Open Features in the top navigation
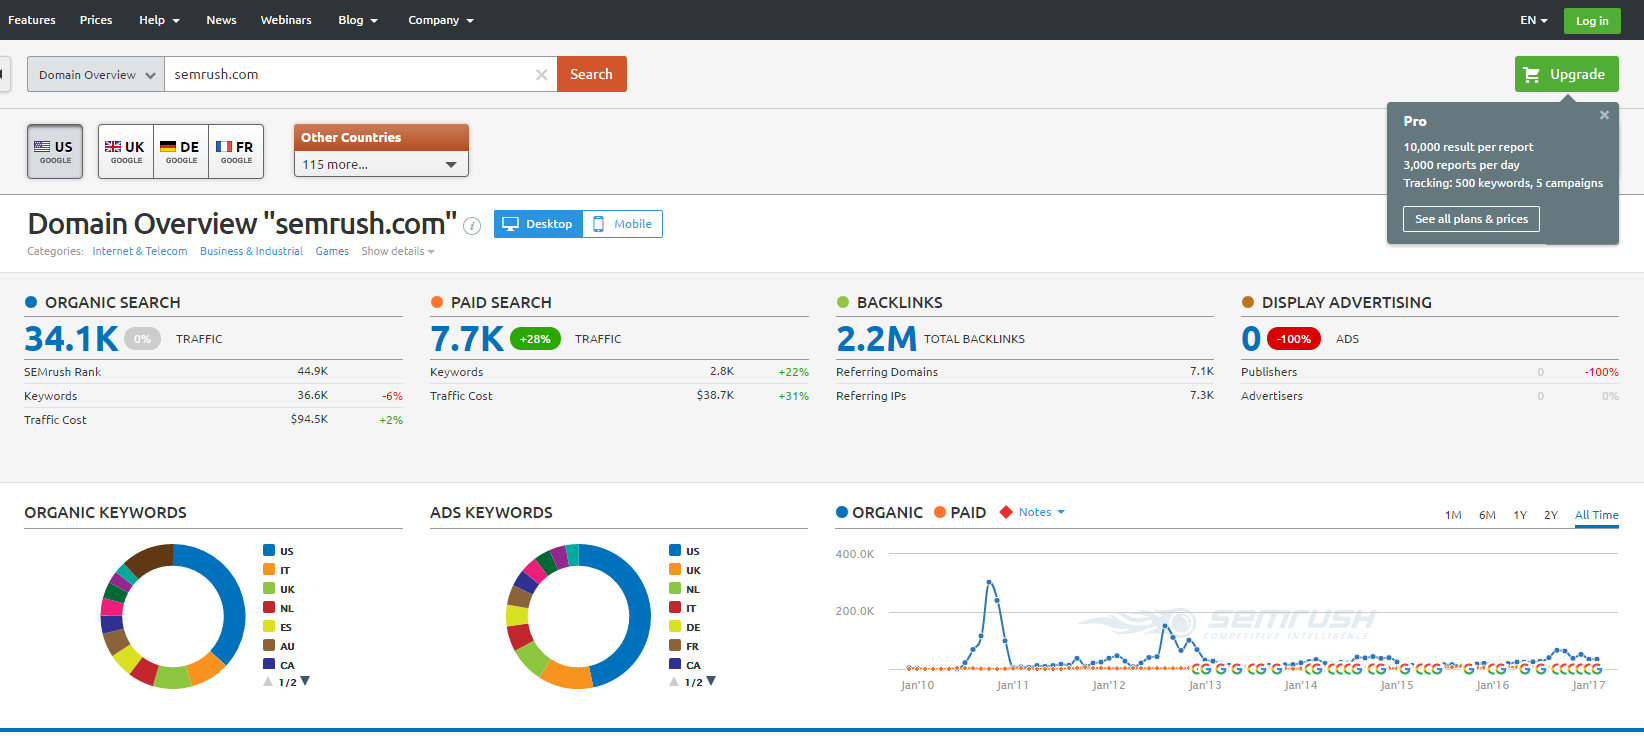 point(32,20)
